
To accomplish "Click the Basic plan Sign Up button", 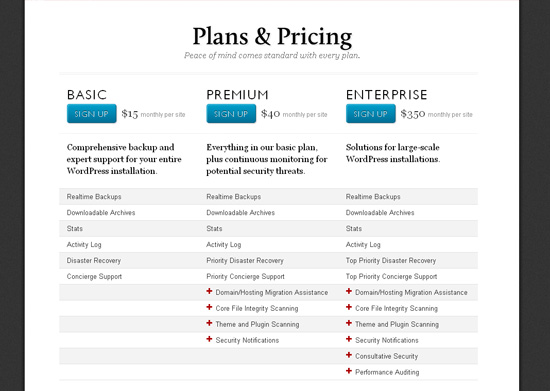I will coord(92,114).
